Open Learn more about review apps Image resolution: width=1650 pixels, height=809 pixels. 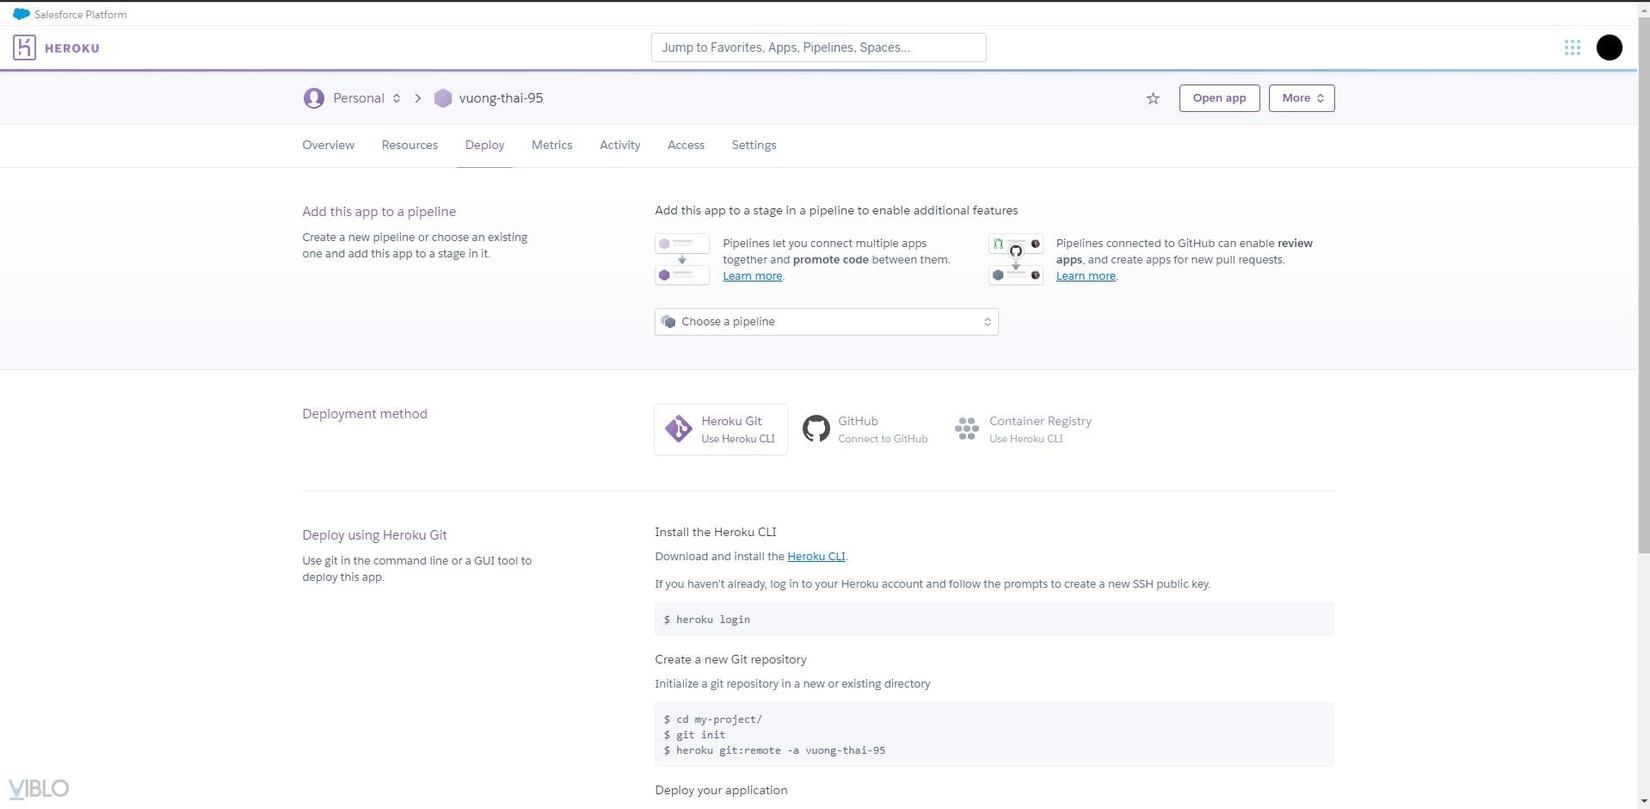point(1085,276)
